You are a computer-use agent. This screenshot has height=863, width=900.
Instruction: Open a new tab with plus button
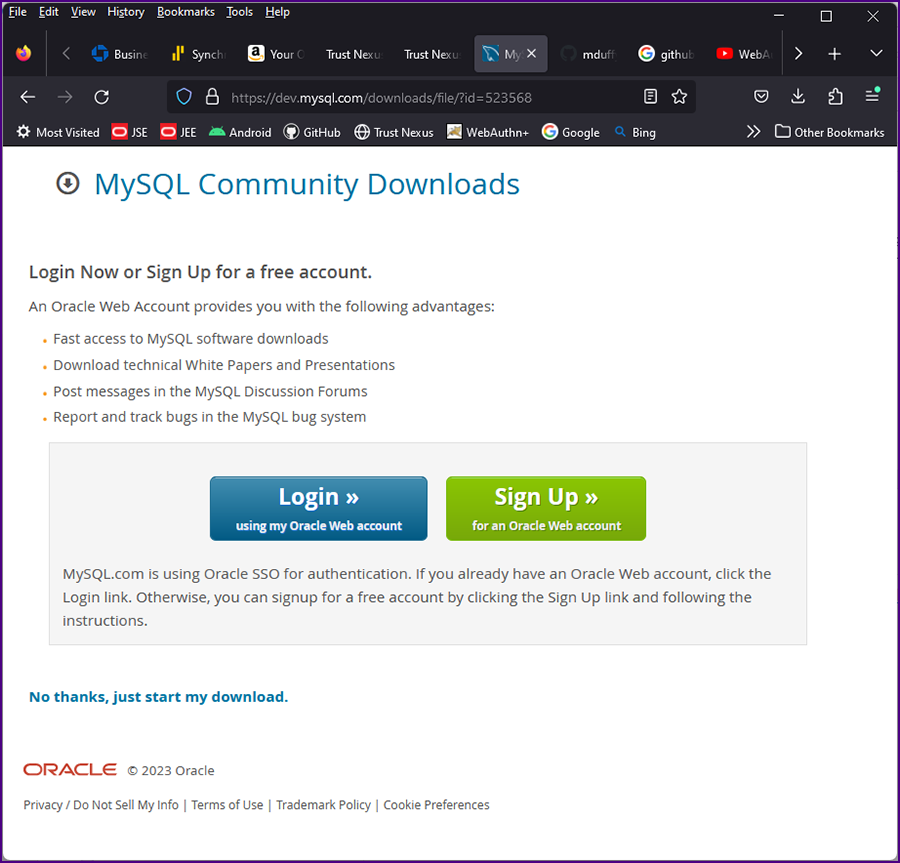click(x=835, y=54)
